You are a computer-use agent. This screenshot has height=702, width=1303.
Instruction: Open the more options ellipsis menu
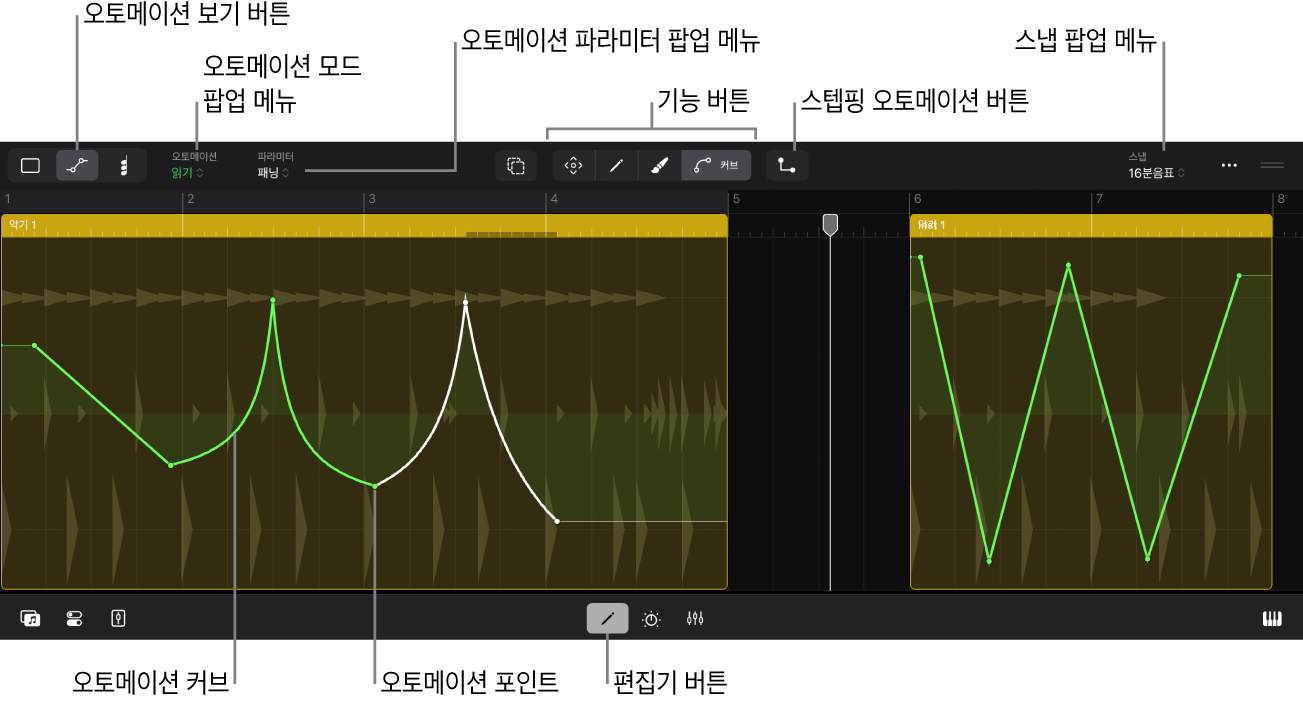[1230, 165]
